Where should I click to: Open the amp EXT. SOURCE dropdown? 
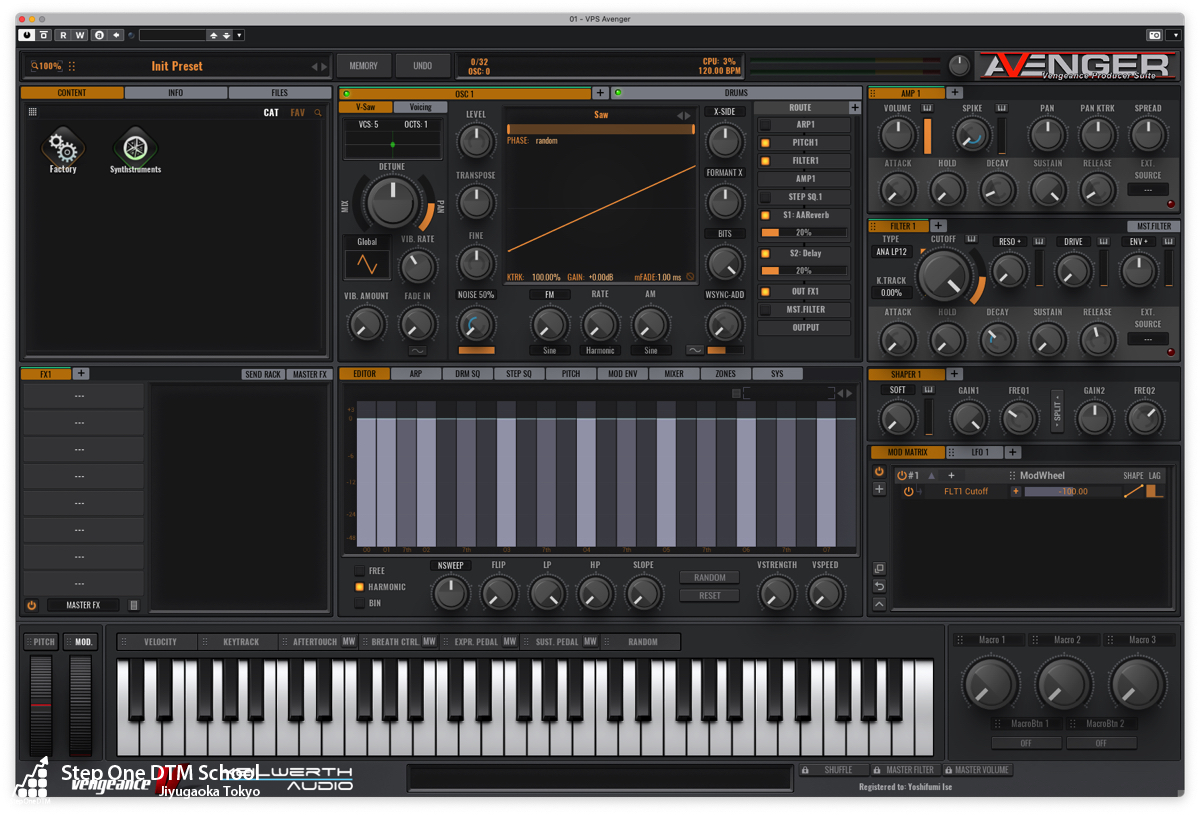pos(1148,189)
